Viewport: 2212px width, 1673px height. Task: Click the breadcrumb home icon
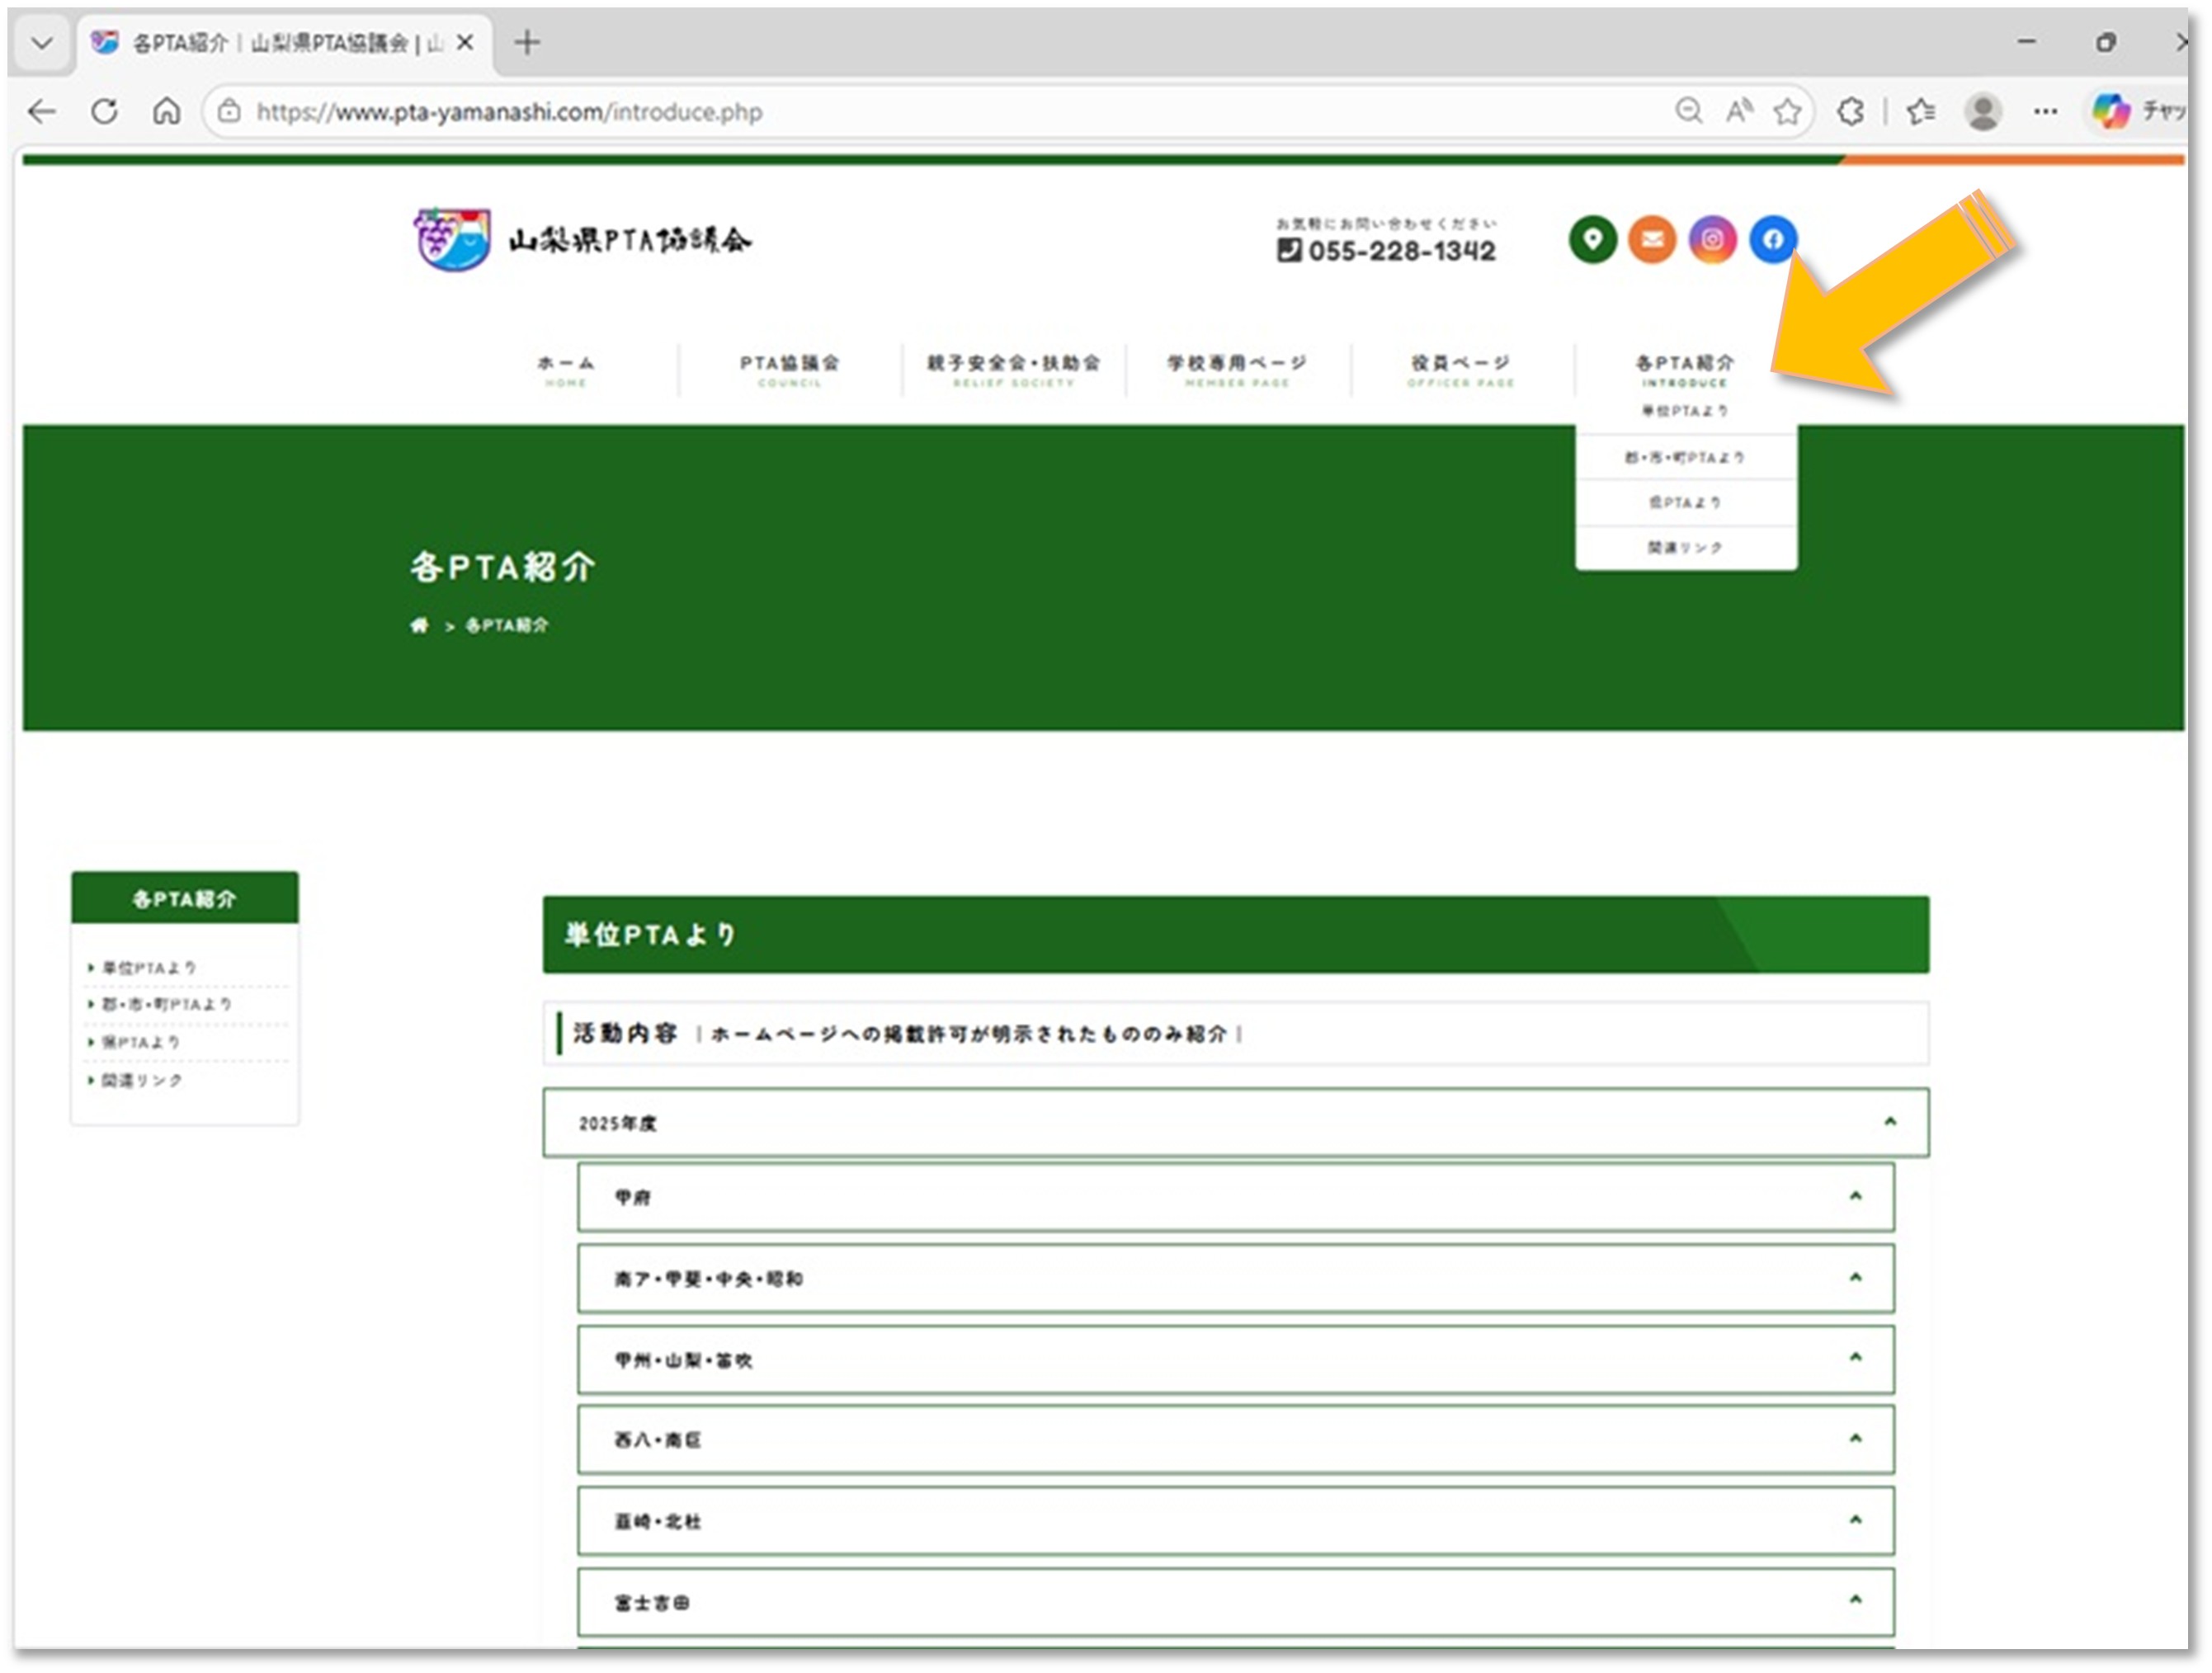[419, 626]
